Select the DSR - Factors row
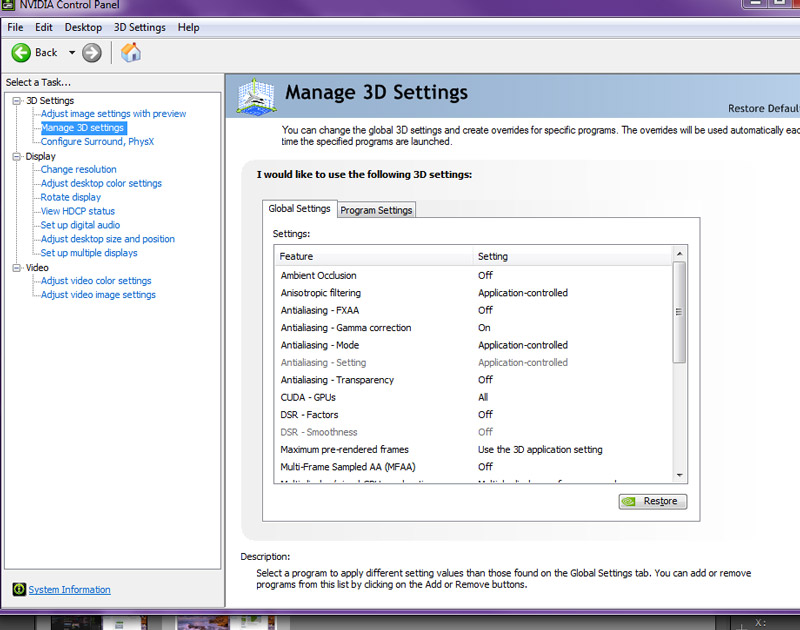The image size is (800, 630). pyautogui.click(x=473, y=415)
